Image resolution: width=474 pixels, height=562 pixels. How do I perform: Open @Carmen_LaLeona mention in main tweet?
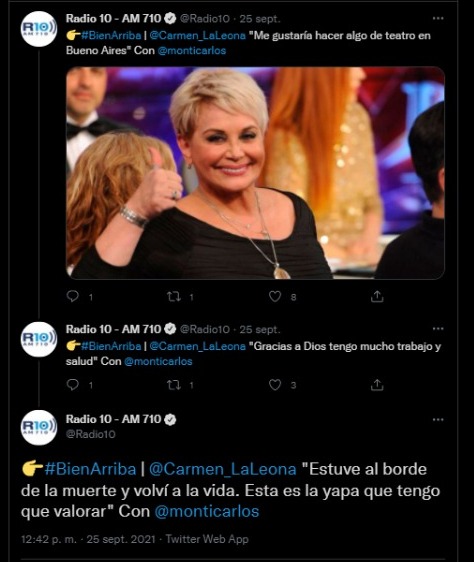tap(222, 469)
